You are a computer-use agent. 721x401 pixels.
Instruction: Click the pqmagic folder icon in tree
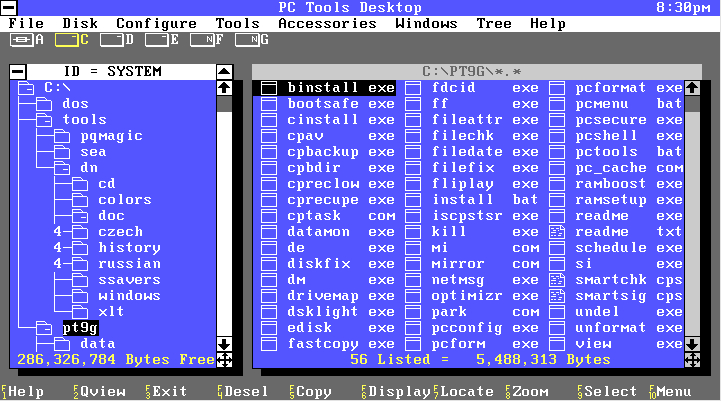(x=62, y=136)
